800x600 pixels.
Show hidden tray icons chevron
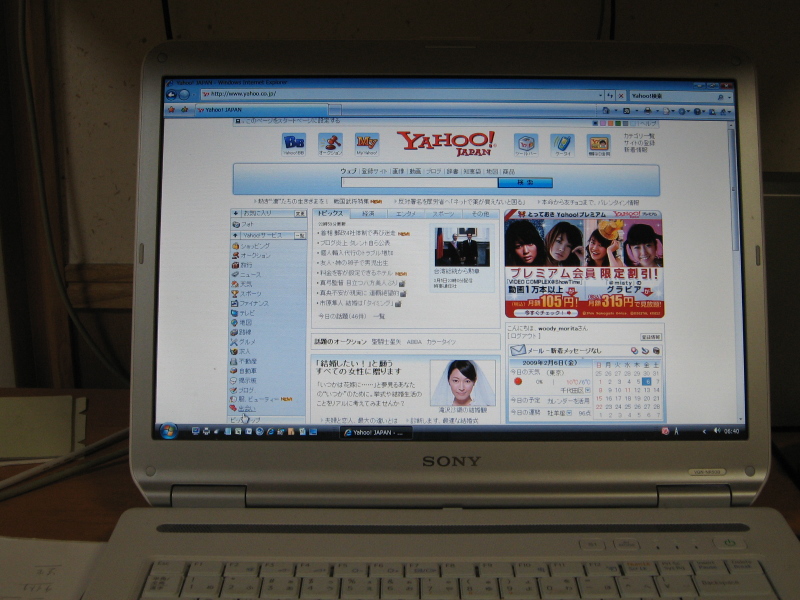[704, 432]
